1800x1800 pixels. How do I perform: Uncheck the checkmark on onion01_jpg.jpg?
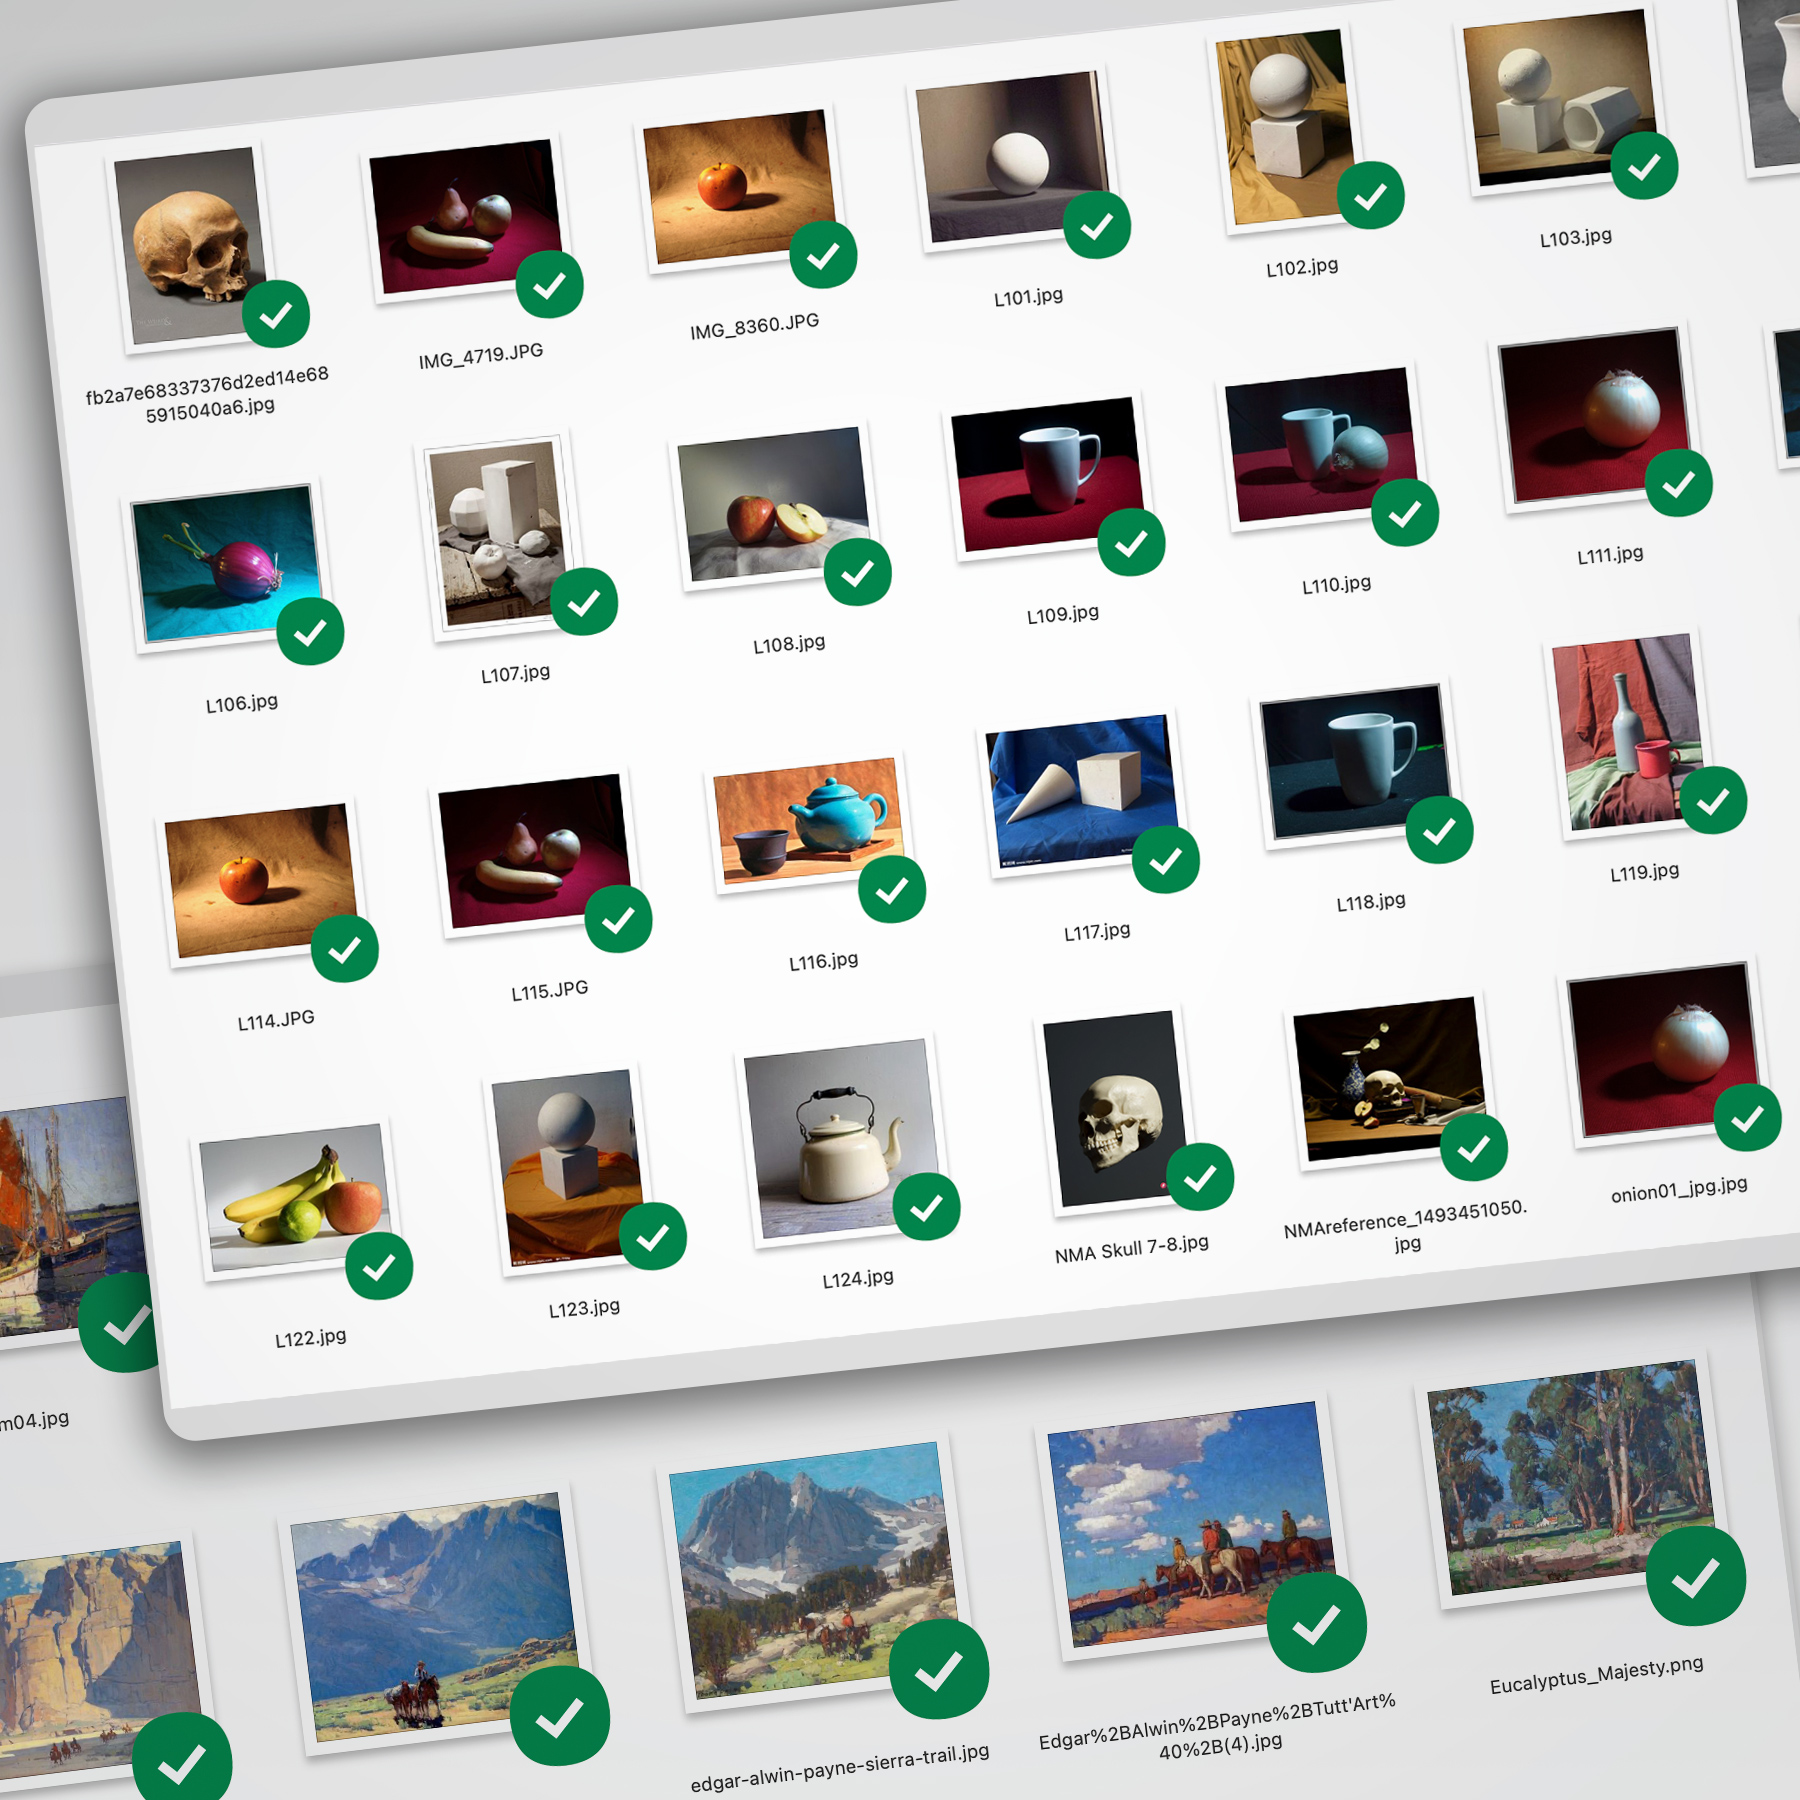point(1748,1118)
